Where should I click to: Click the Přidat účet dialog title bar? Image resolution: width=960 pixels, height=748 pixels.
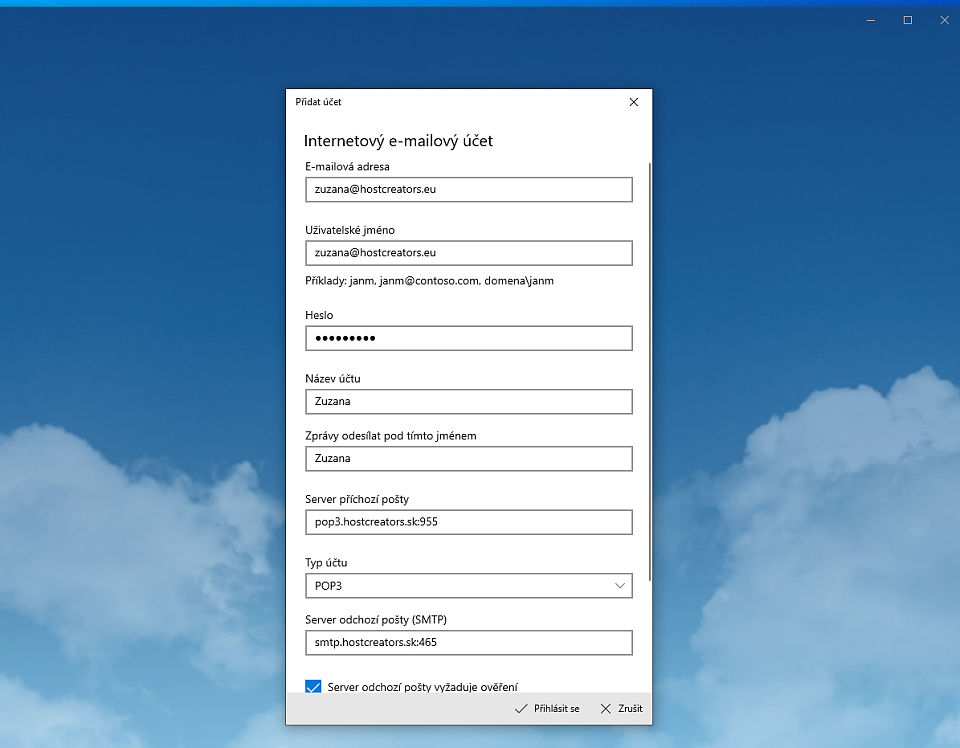(x=450, y=102)
